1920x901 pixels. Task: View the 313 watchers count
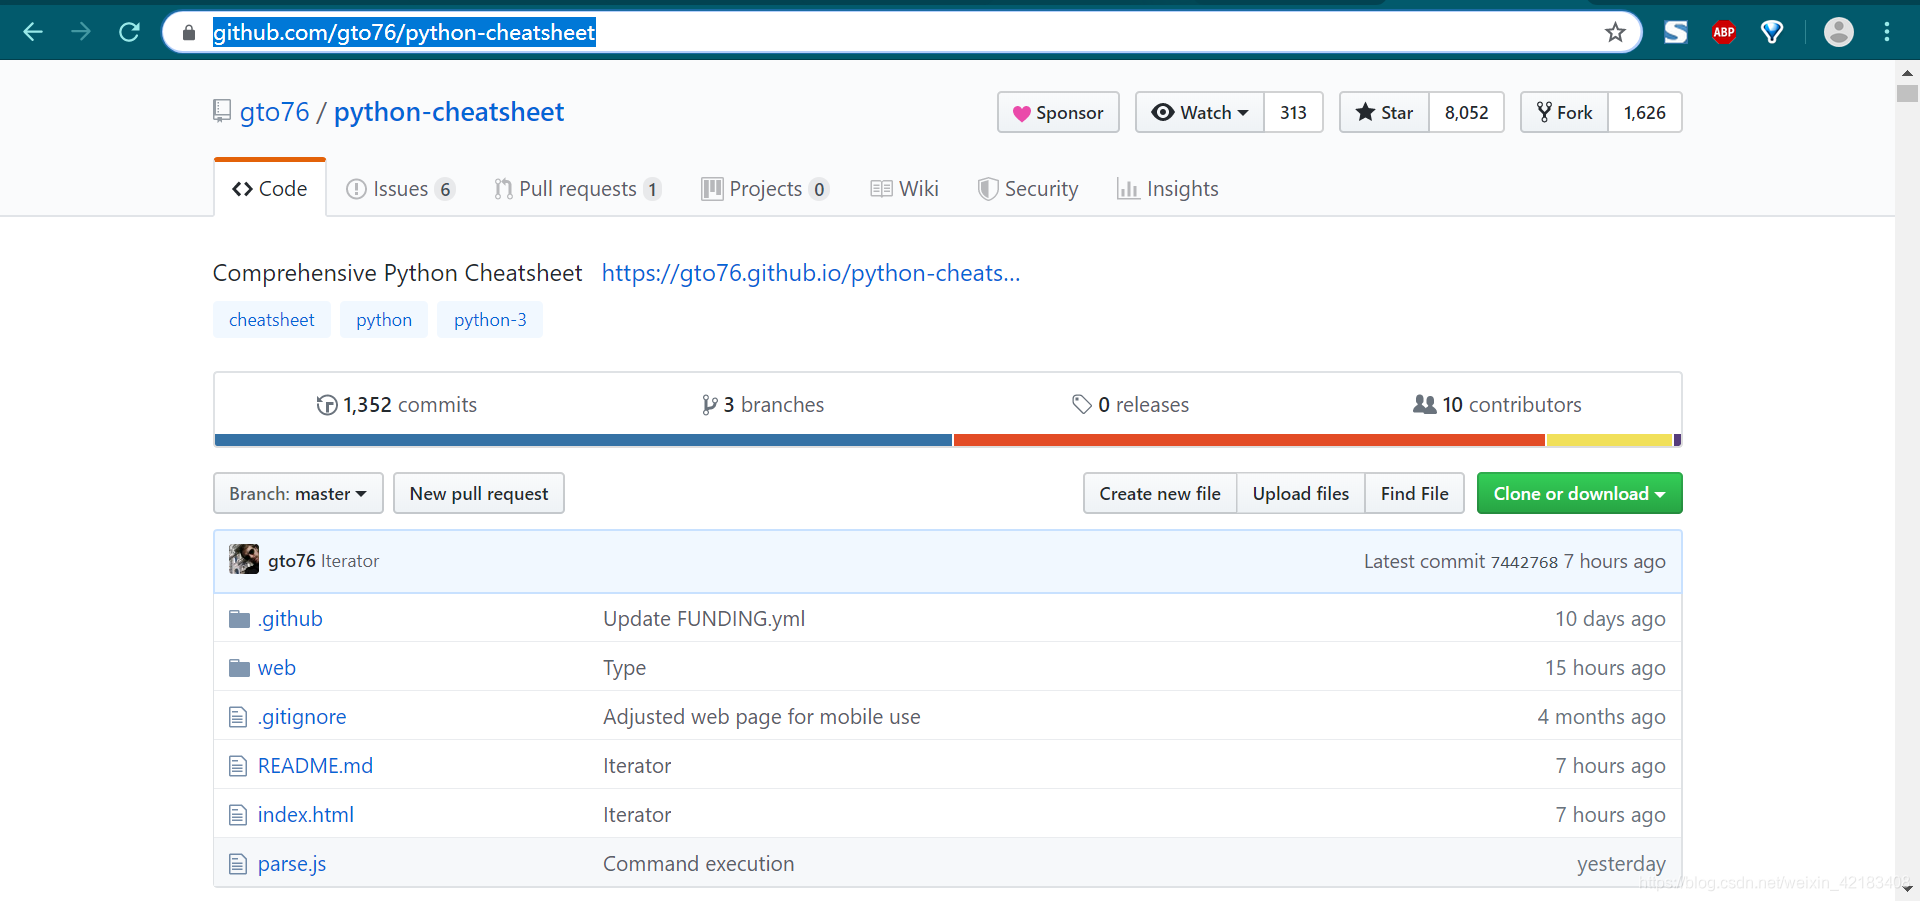coord(1293,112)
